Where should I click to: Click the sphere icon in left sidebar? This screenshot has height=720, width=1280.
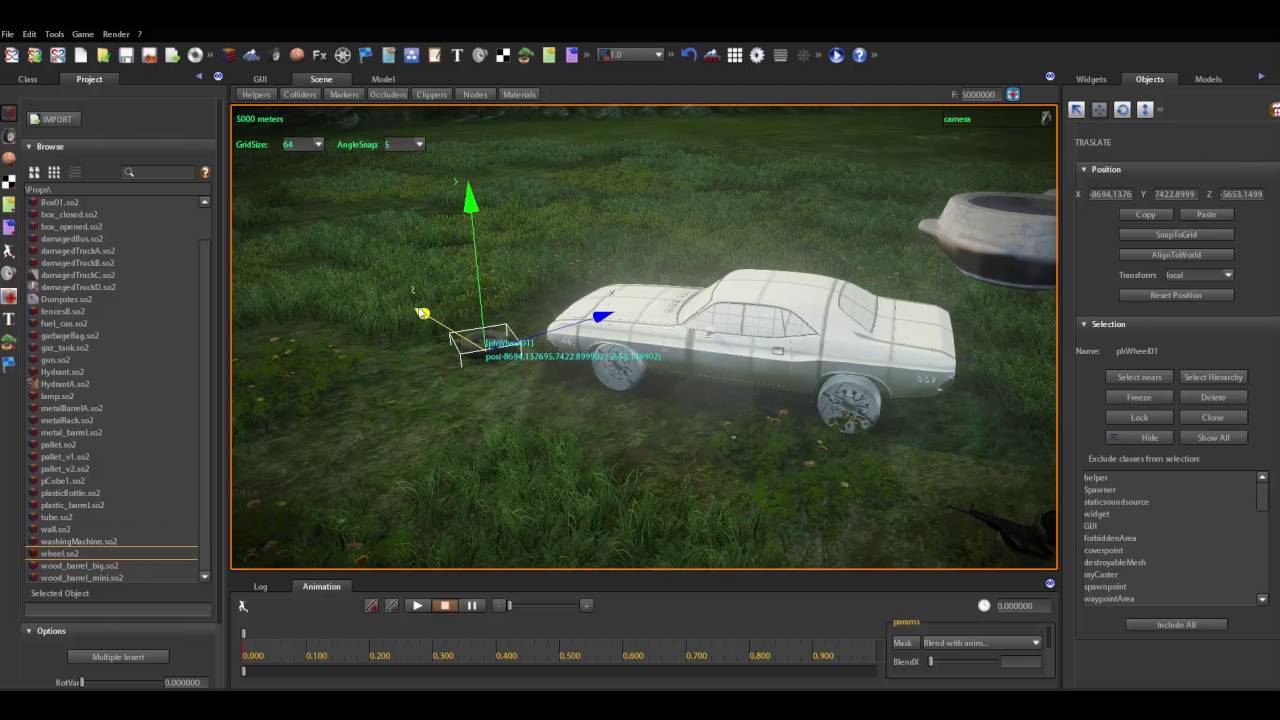click(9, 158)
